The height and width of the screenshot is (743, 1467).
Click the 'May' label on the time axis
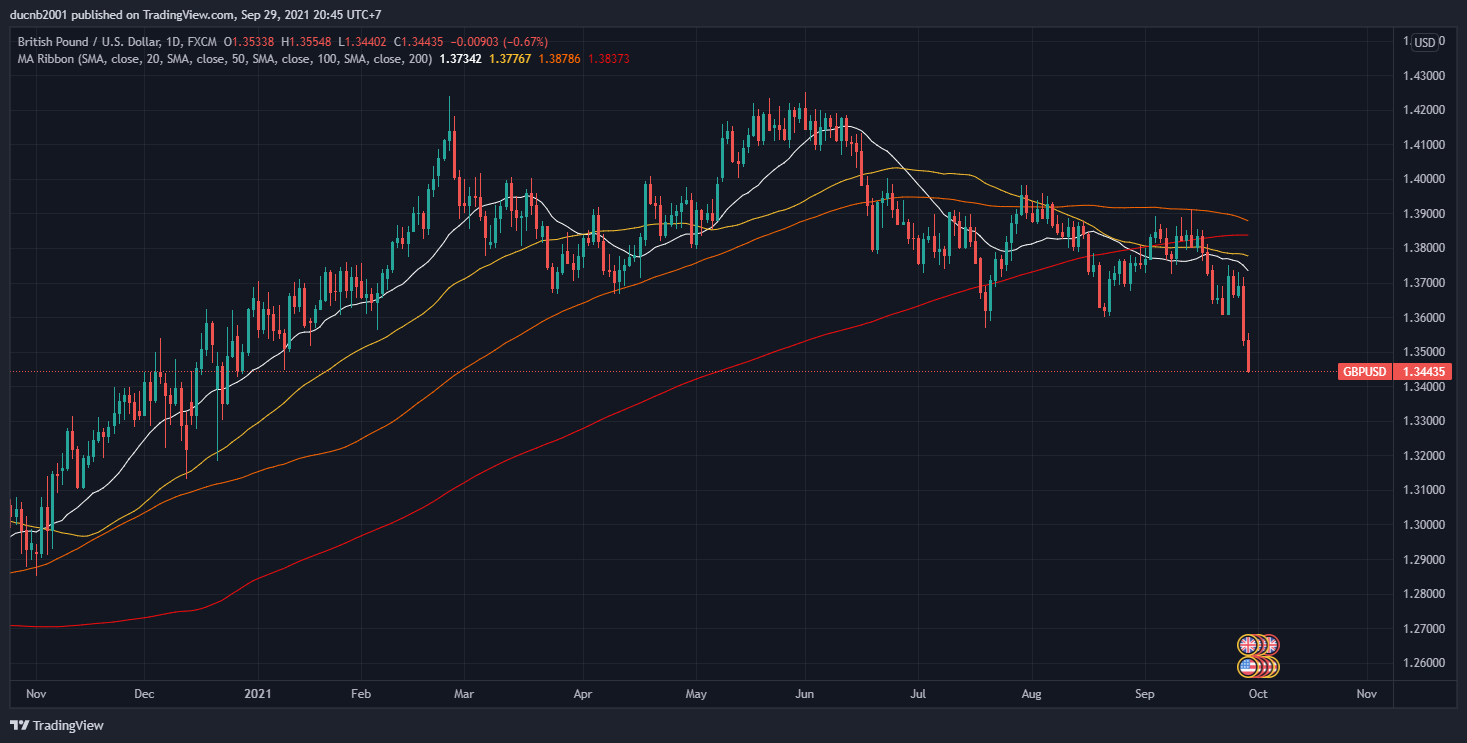coord(697,693)
